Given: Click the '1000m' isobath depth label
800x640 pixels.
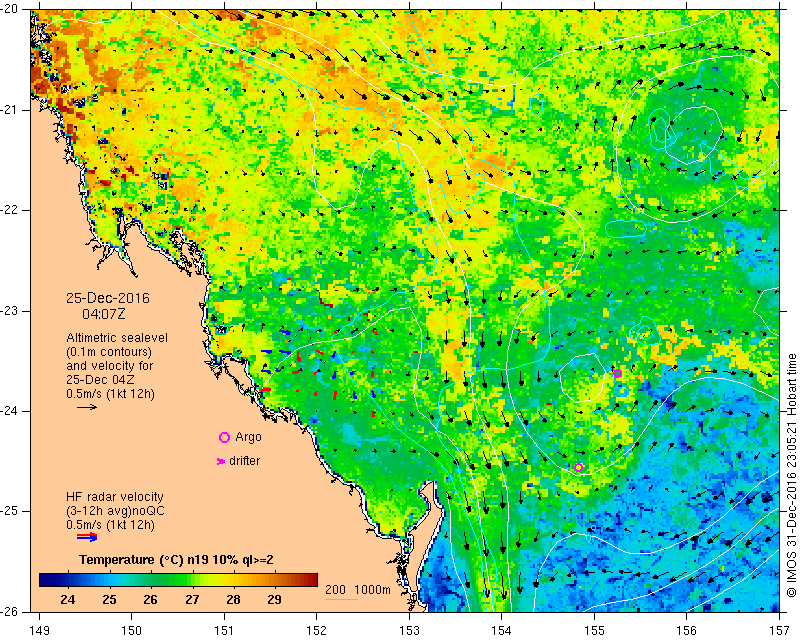Looking at the screenshot, I should point(372,590).
